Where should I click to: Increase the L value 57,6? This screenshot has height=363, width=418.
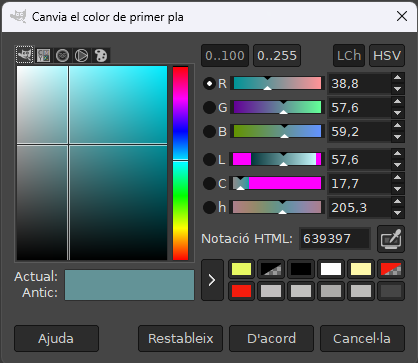(397, 154)
